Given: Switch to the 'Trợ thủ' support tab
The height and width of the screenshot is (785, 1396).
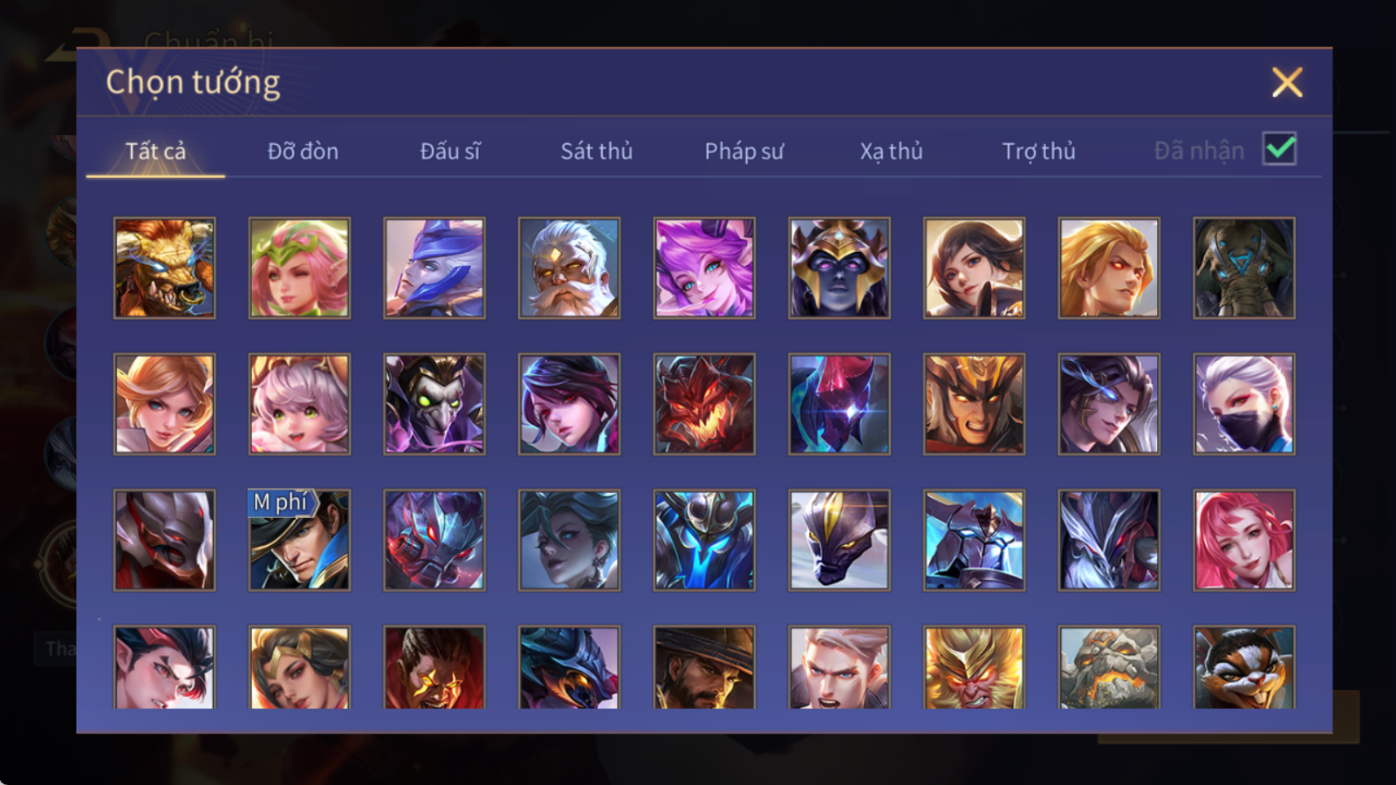Looking at the screenshot, I should (x=1039, y=151).
